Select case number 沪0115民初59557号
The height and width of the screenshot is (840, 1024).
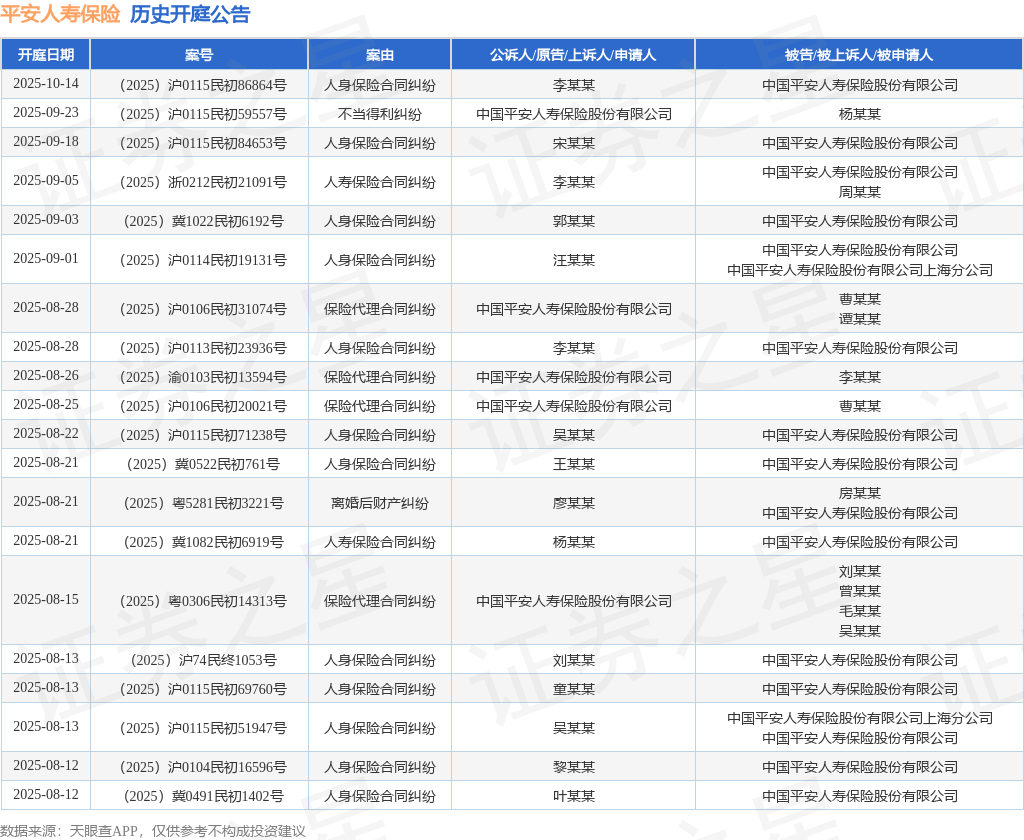pyautogui.click(x=203, y=114)
